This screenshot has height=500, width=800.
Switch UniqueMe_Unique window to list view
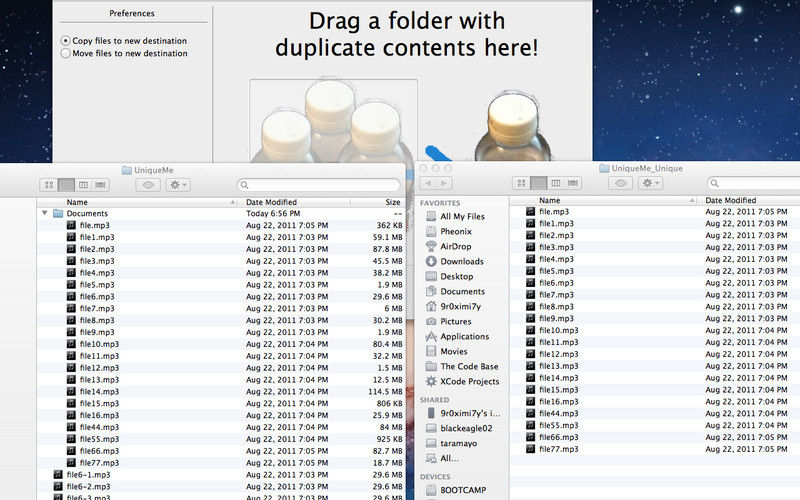point(539,183)
